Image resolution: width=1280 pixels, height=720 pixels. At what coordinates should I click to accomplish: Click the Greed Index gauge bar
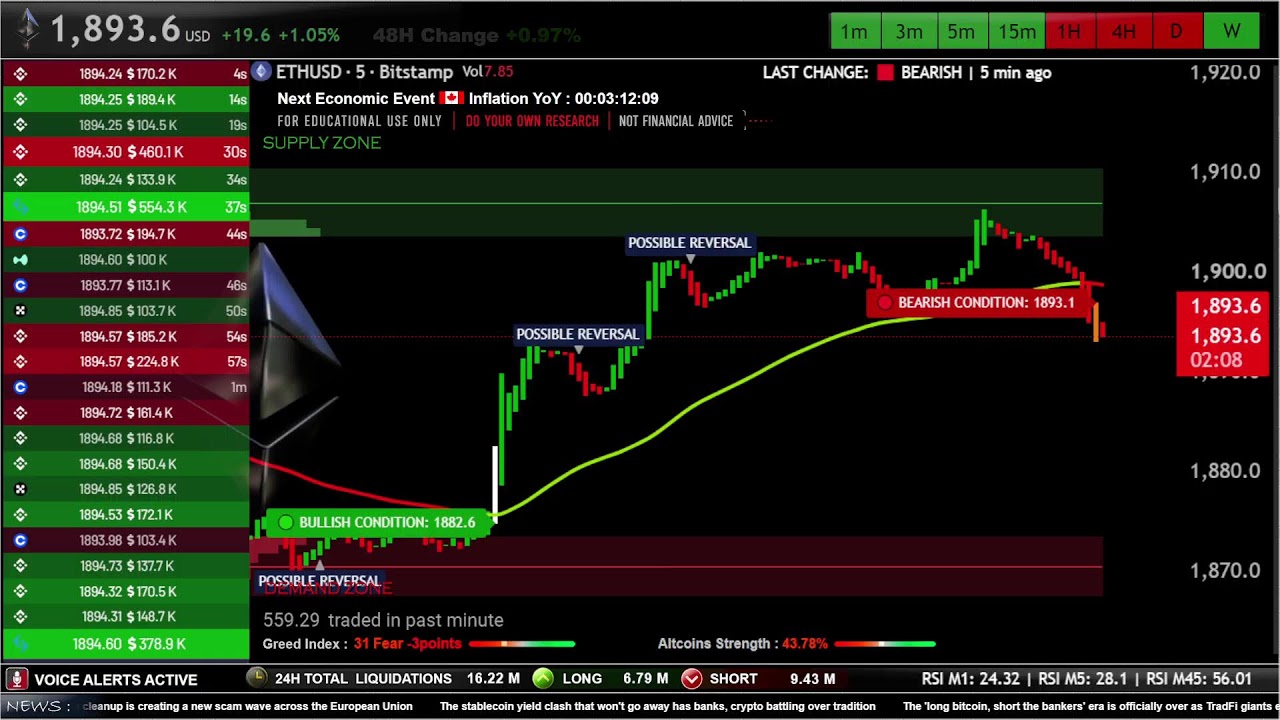[x=522, y=644]
